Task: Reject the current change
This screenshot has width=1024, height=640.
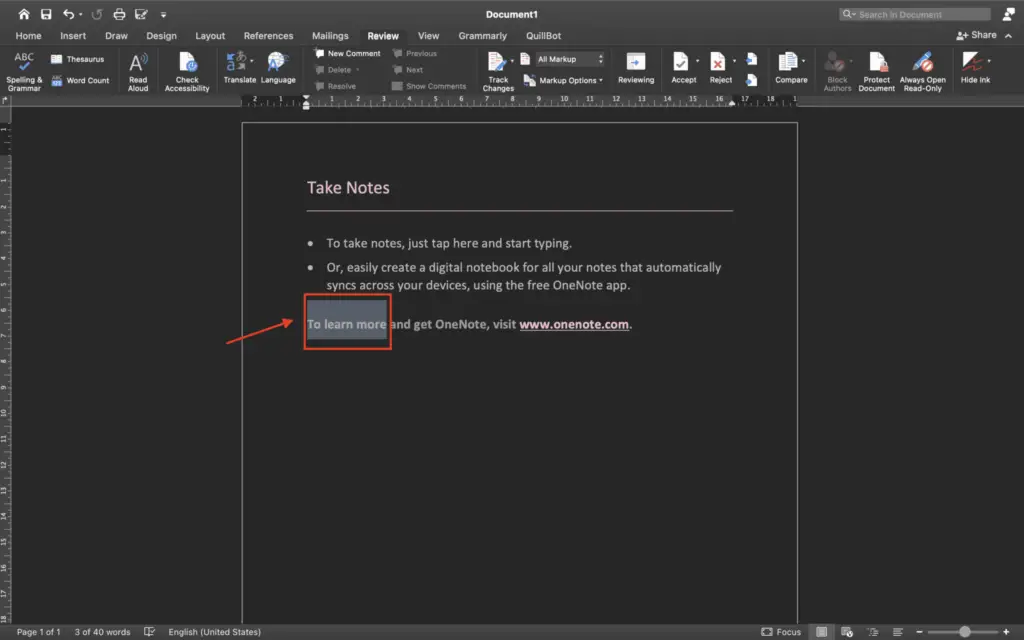Action: tap(718, 68)
